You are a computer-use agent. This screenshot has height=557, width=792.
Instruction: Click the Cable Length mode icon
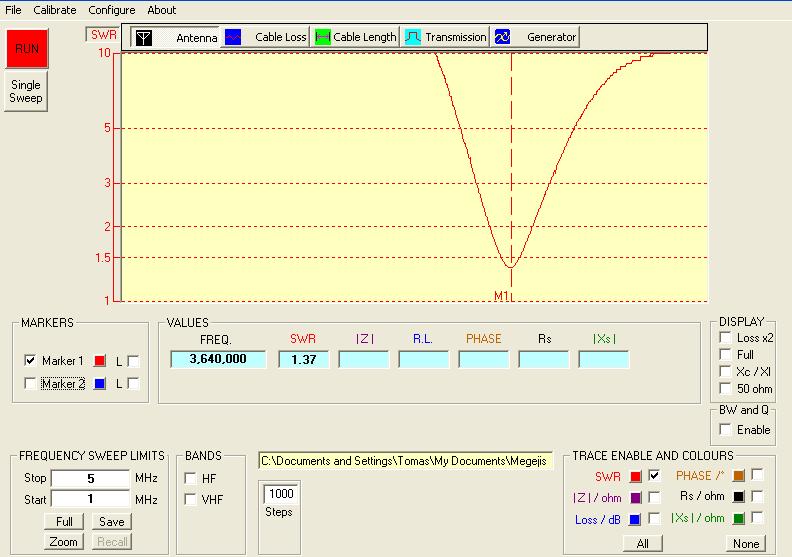323,37
